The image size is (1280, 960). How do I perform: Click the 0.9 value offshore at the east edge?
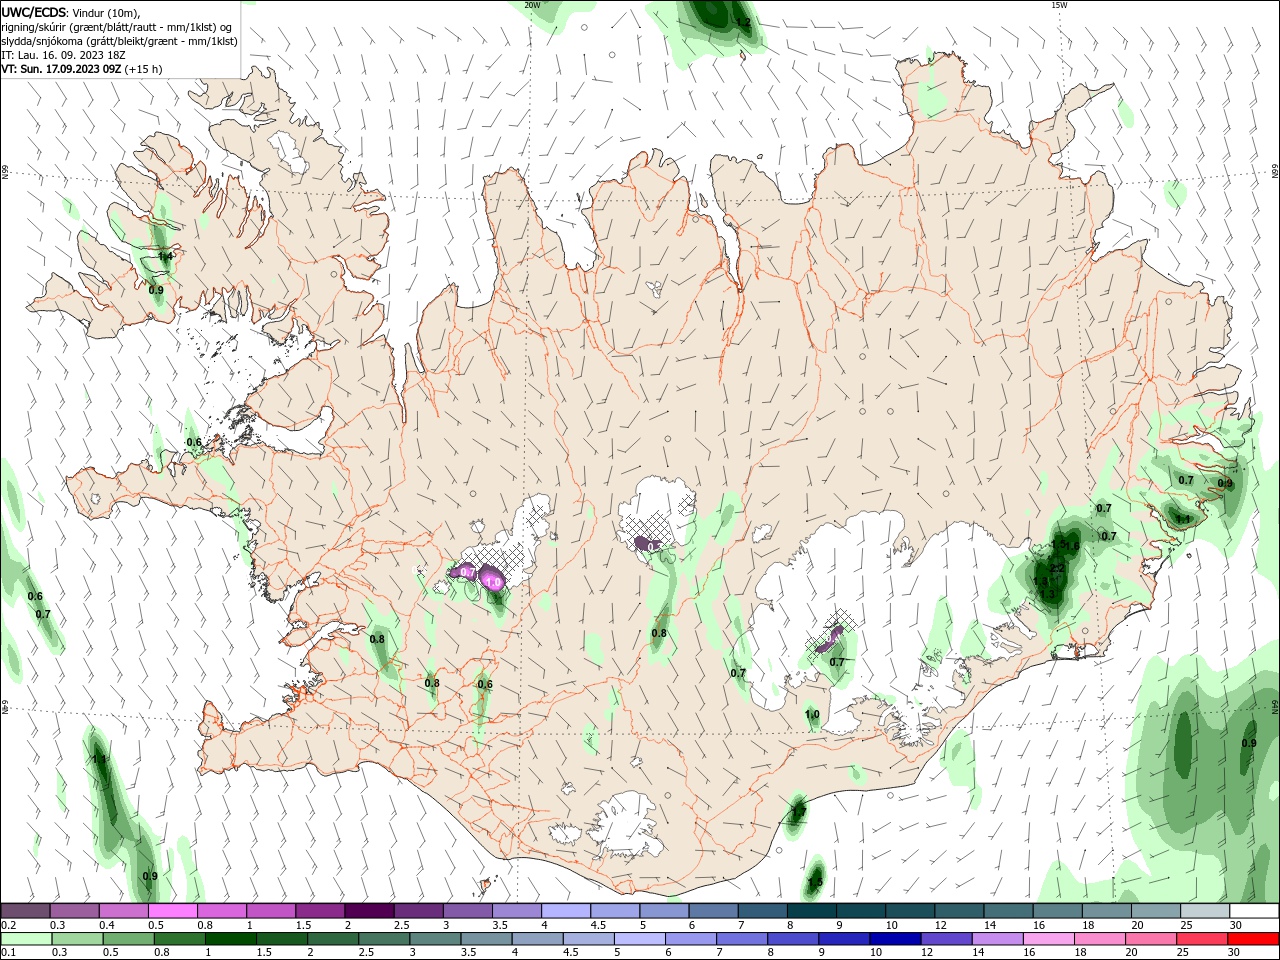point(1249,743)
